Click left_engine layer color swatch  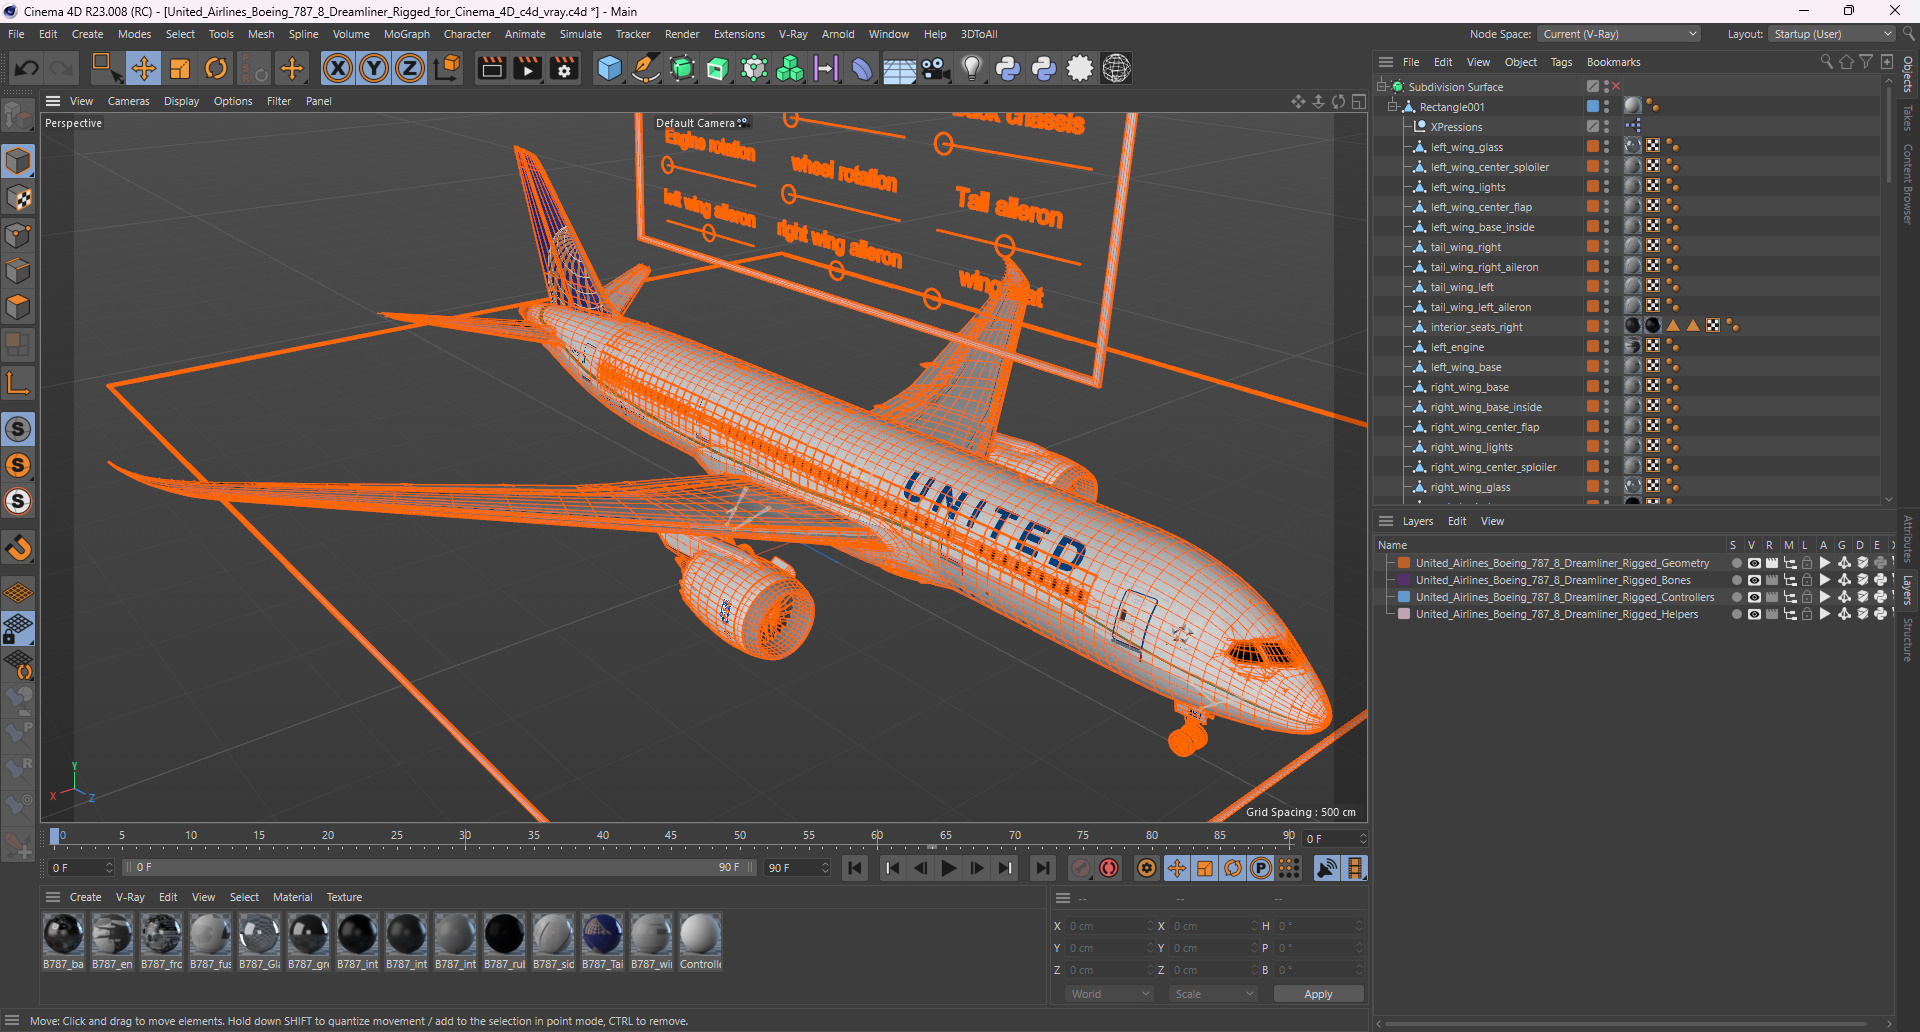tap(1592, 346)
